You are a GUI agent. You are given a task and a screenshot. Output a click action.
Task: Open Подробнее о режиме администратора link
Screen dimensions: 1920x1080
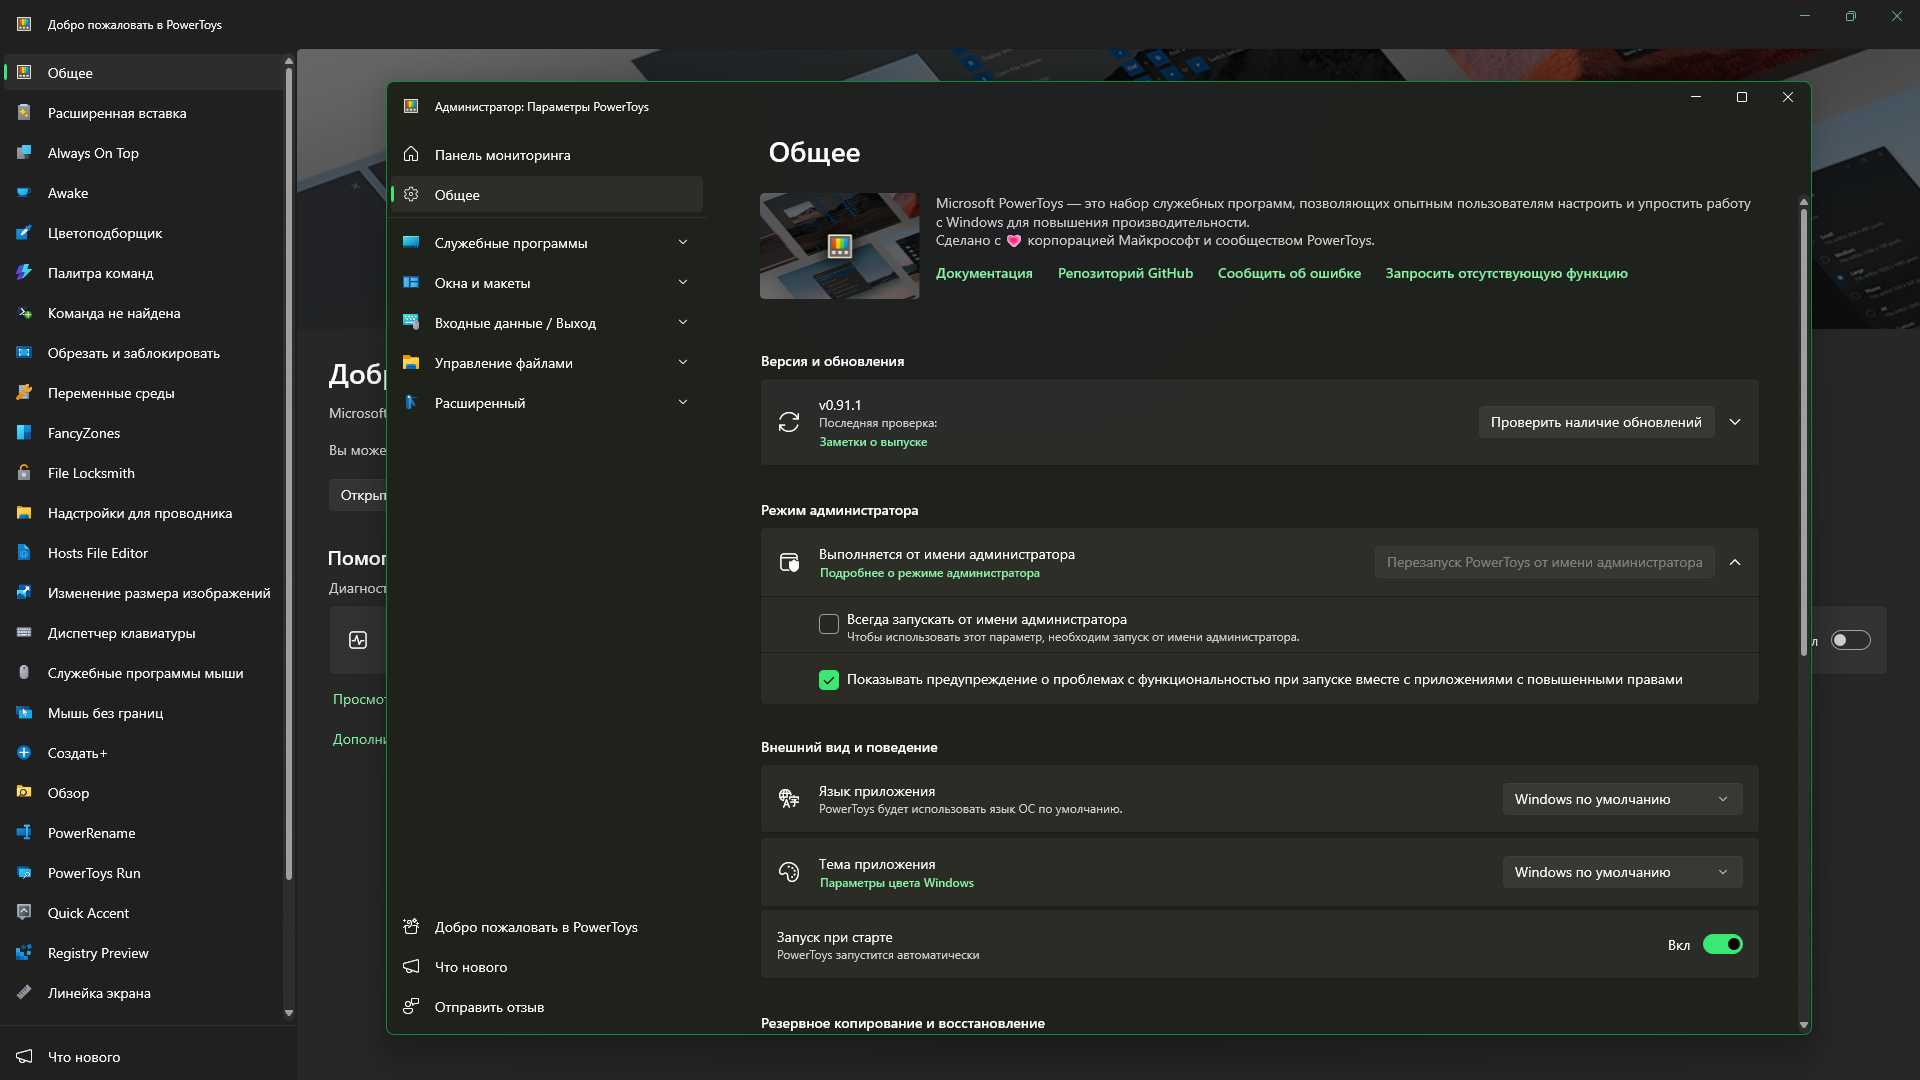929,573
